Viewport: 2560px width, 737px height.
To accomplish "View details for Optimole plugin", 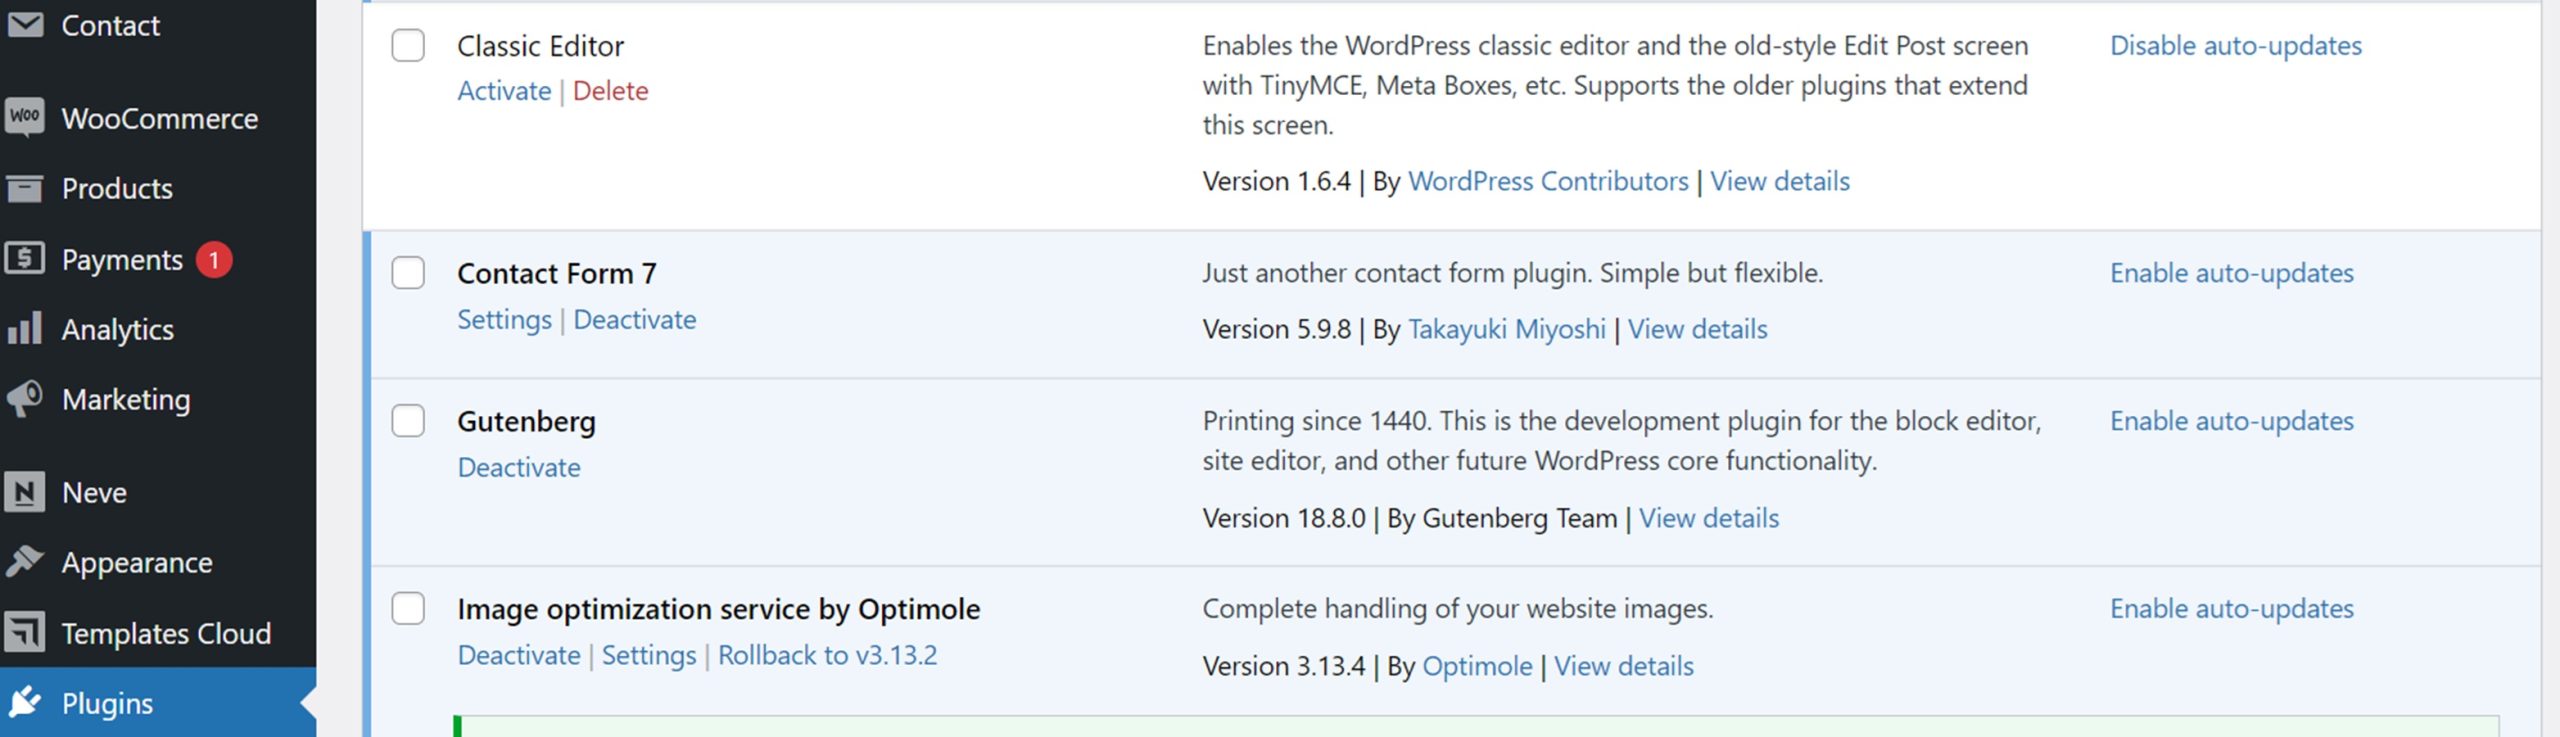I will (x=1624, y=666).
